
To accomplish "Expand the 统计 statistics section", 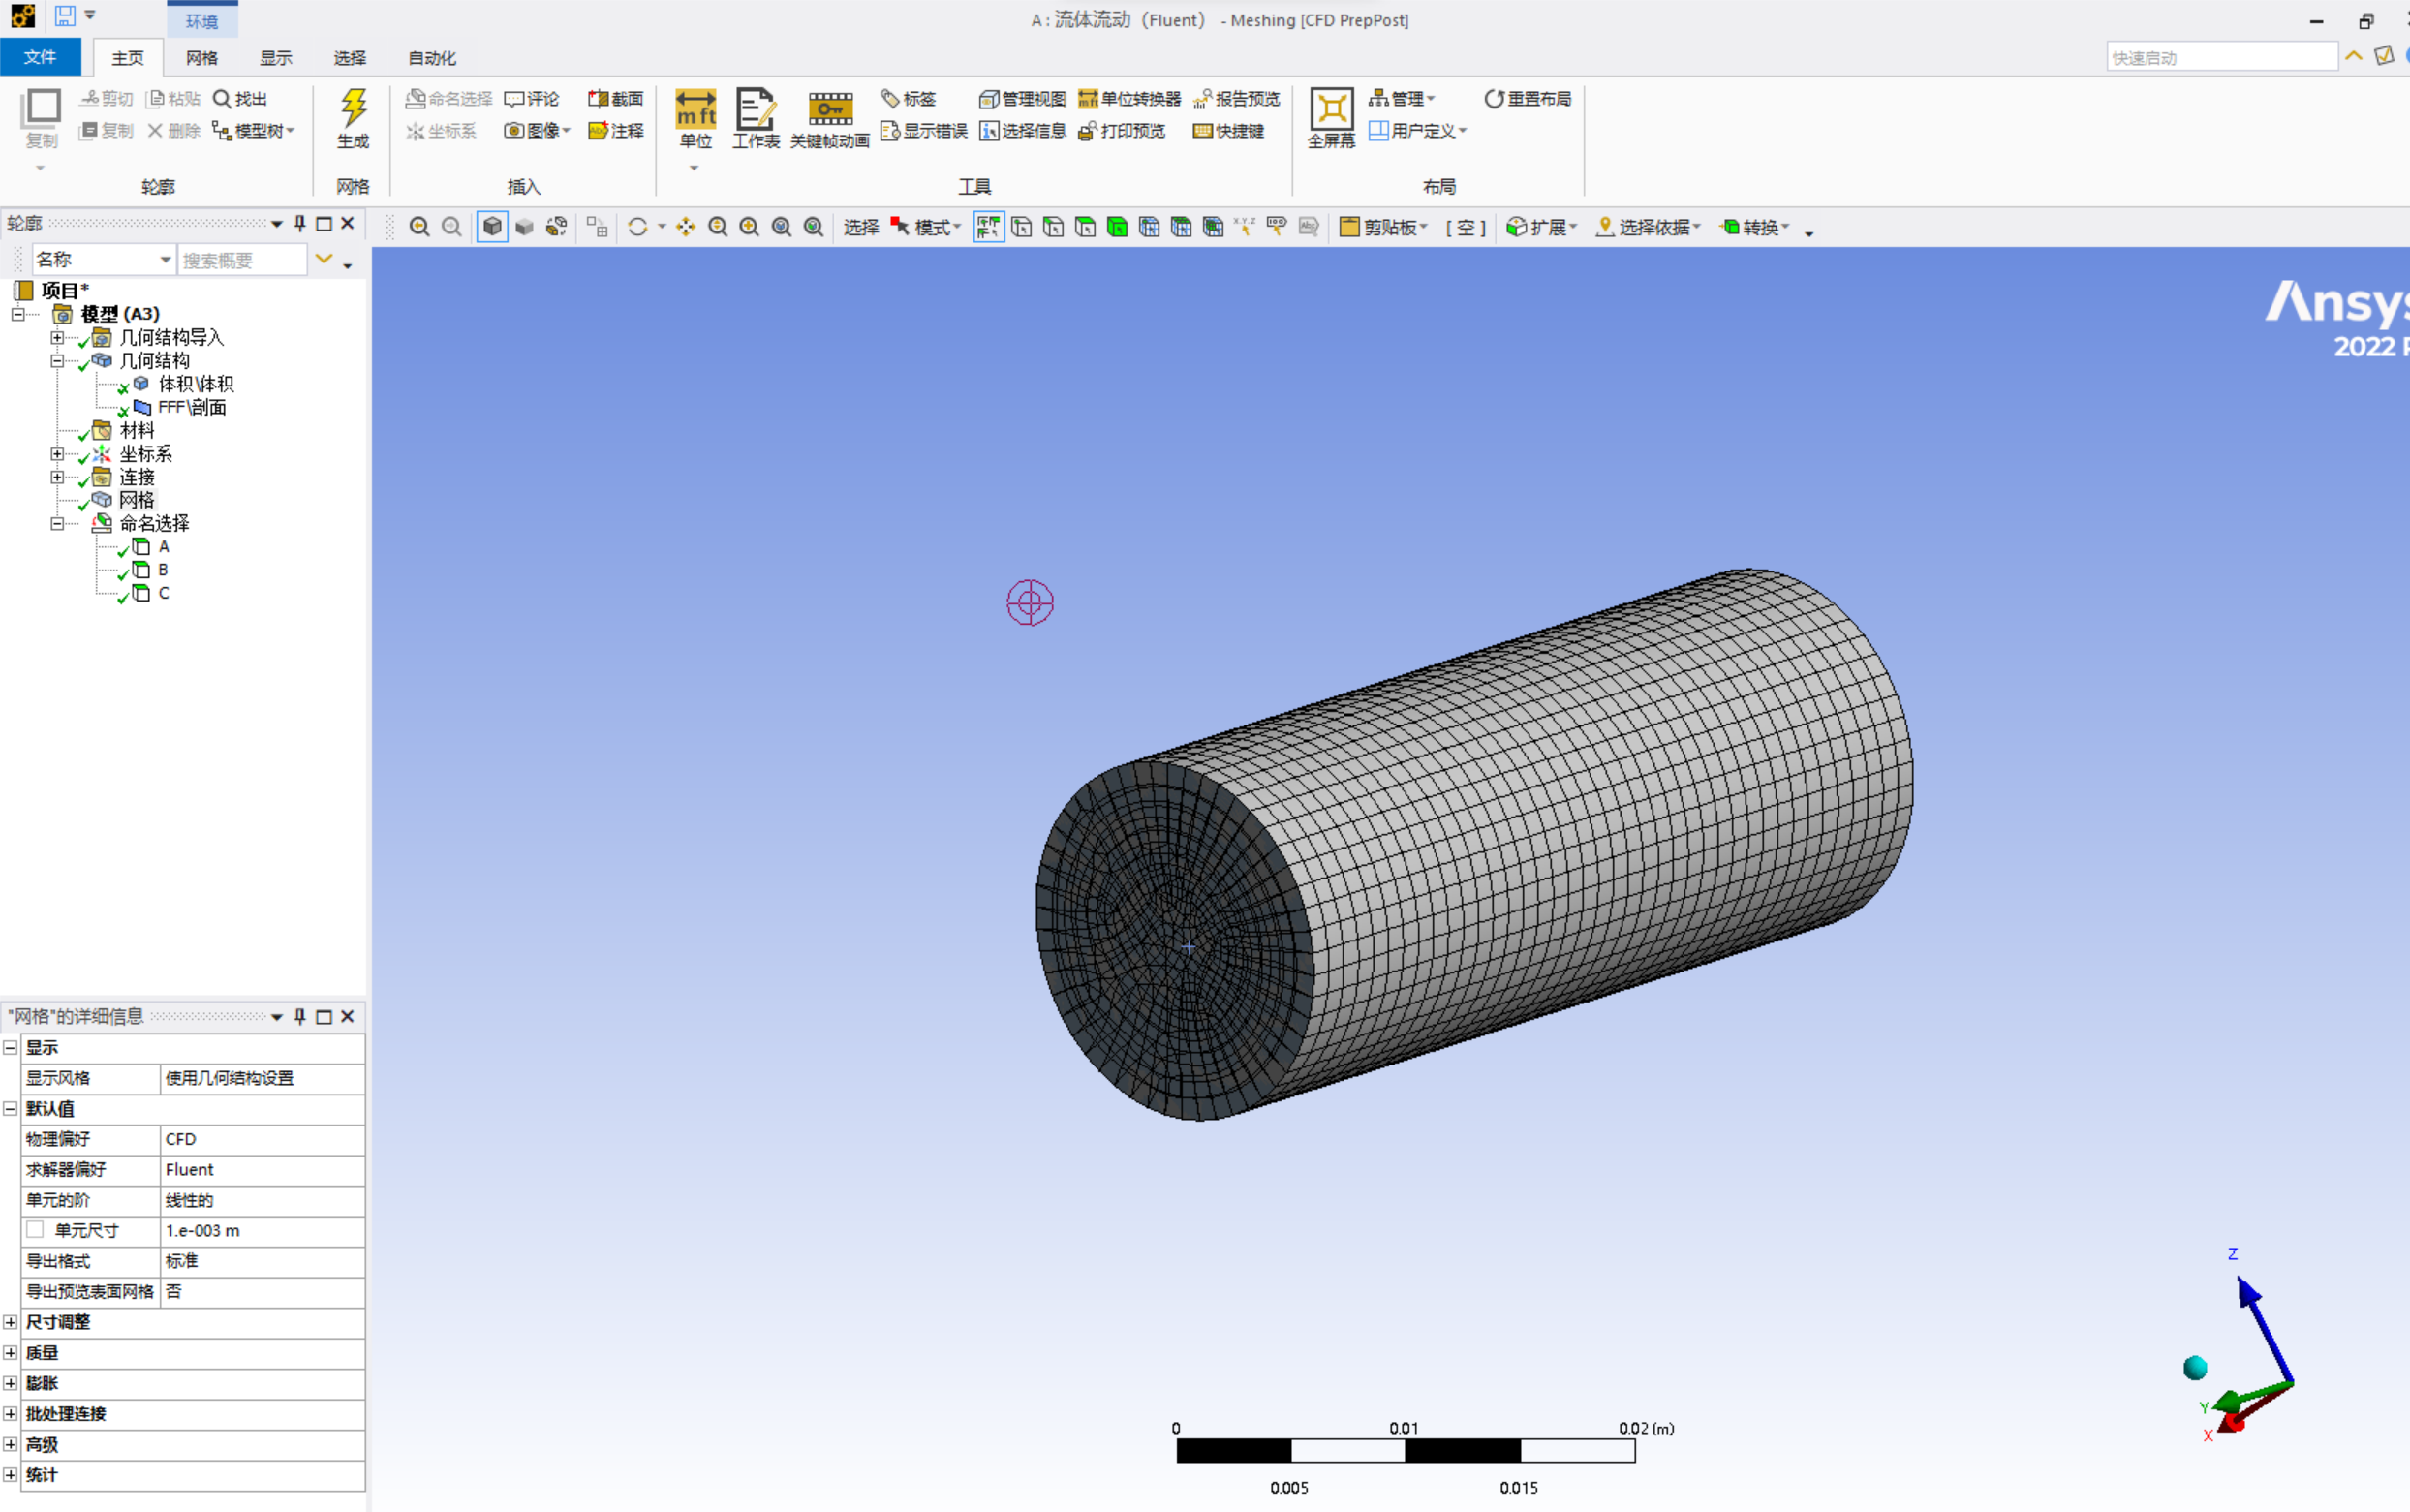I will (10, 1475).
